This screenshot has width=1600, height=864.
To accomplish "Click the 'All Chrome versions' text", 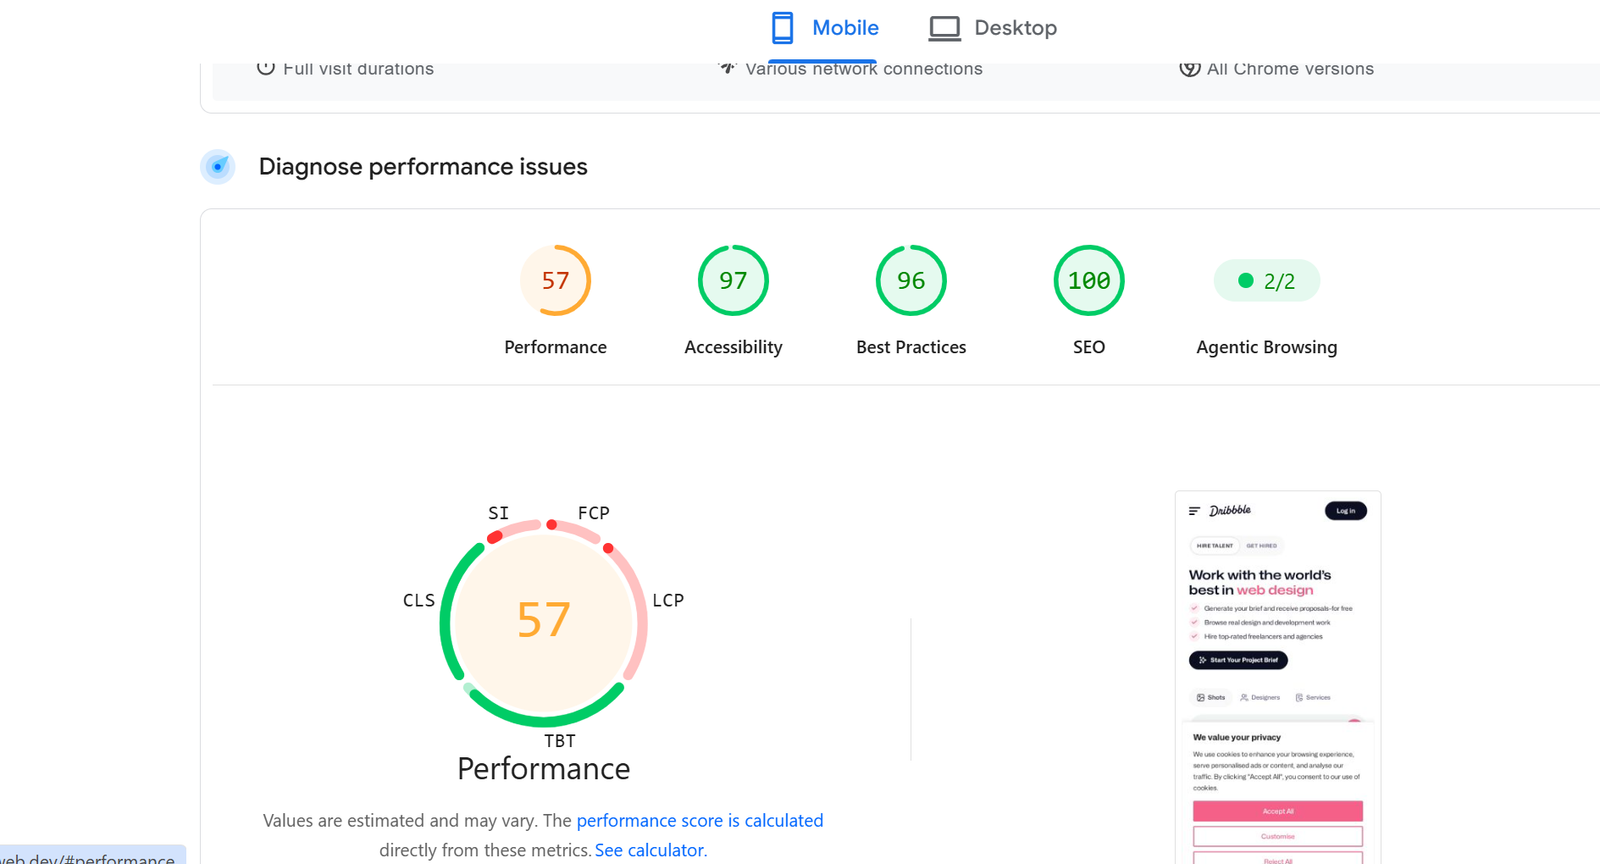I will pyautogui.click(x=1290, y=69).
